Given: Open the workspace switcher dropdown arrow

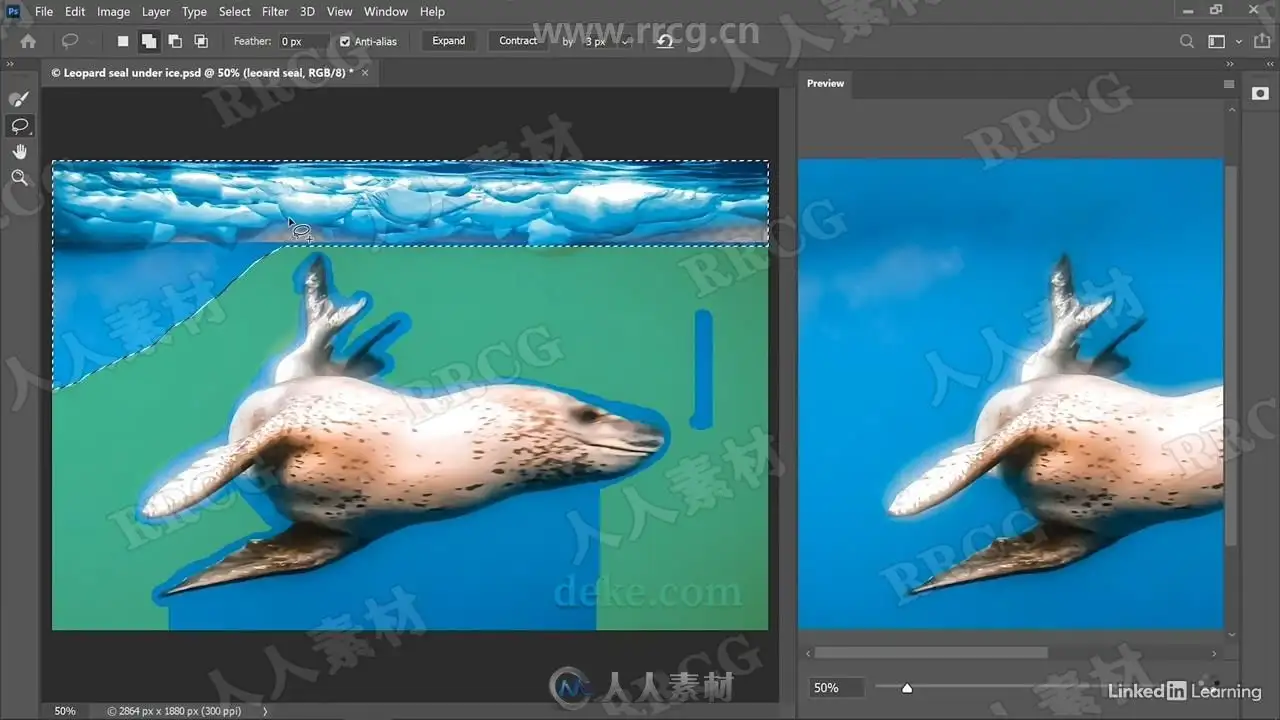Looking at the screenshot, I should 1239,42.
